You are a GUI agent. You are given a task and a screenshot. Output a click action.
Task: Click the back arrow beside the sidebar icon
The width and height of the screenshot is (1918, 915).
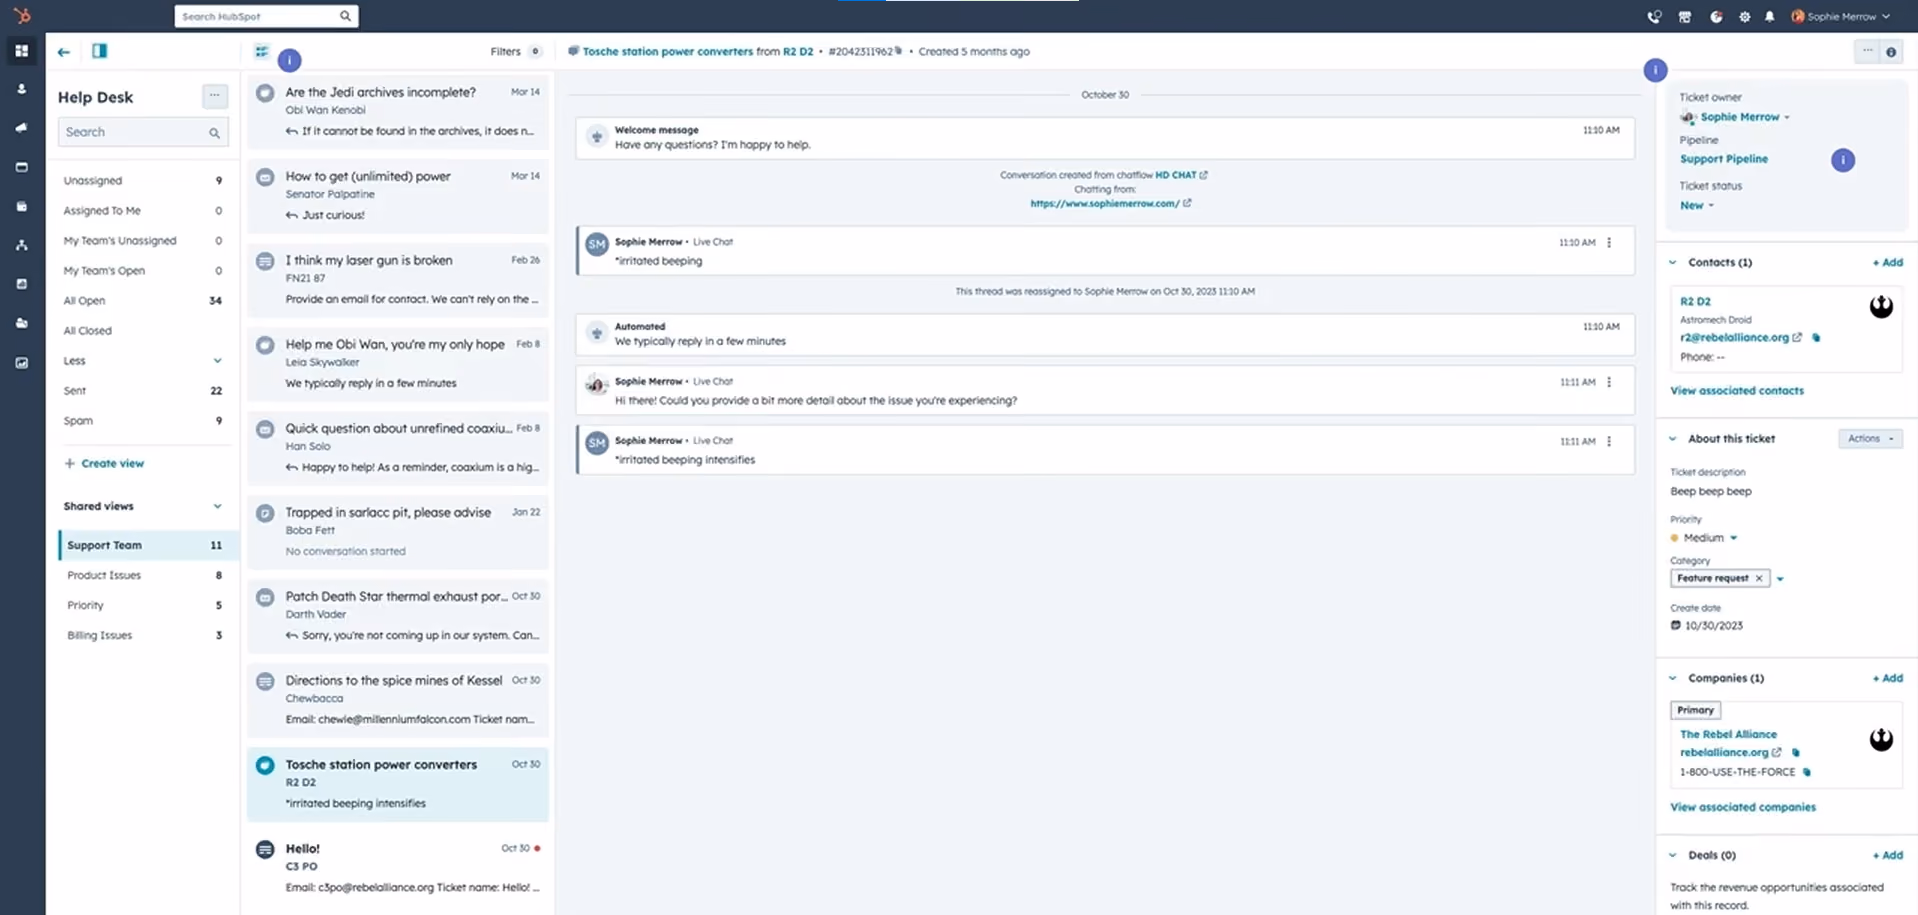64,52
